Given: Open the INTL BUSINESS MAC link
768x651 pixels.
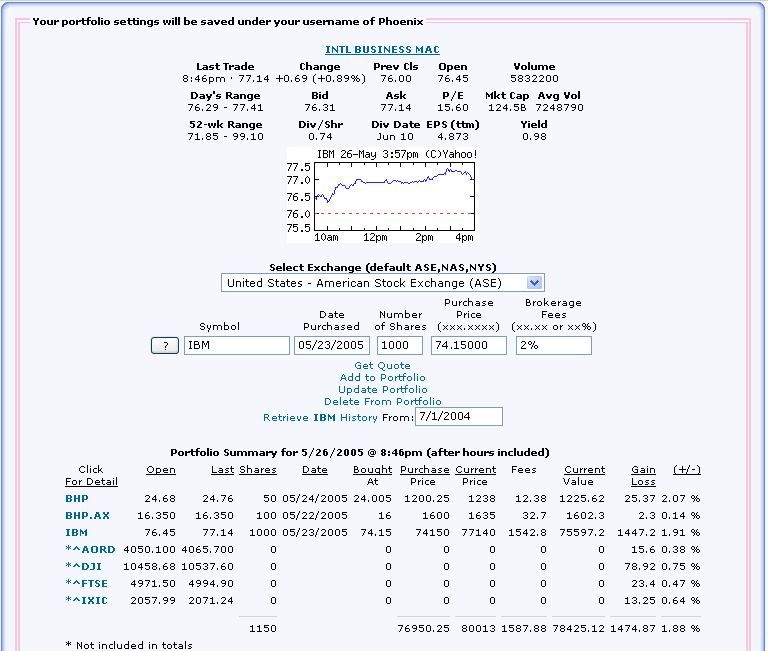Looking at the screenshot, I should click(x=382, y=49).
